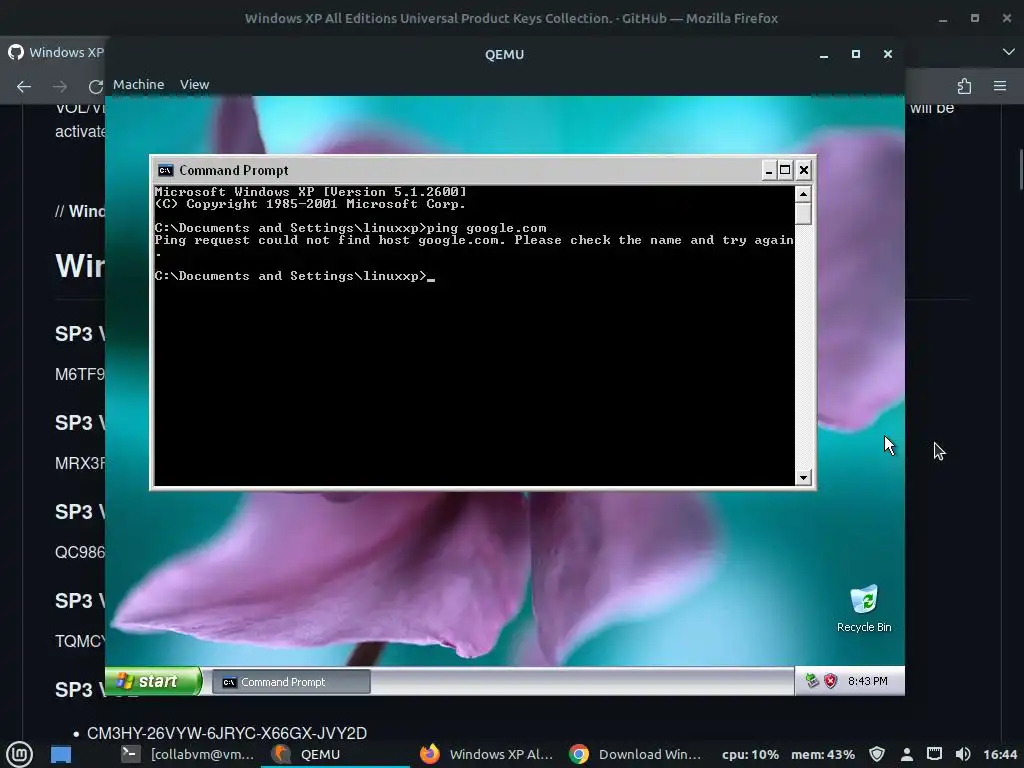Click the show desktop panel icon
The width and height of the screenshot is (1024, 768).
point(61,754)
